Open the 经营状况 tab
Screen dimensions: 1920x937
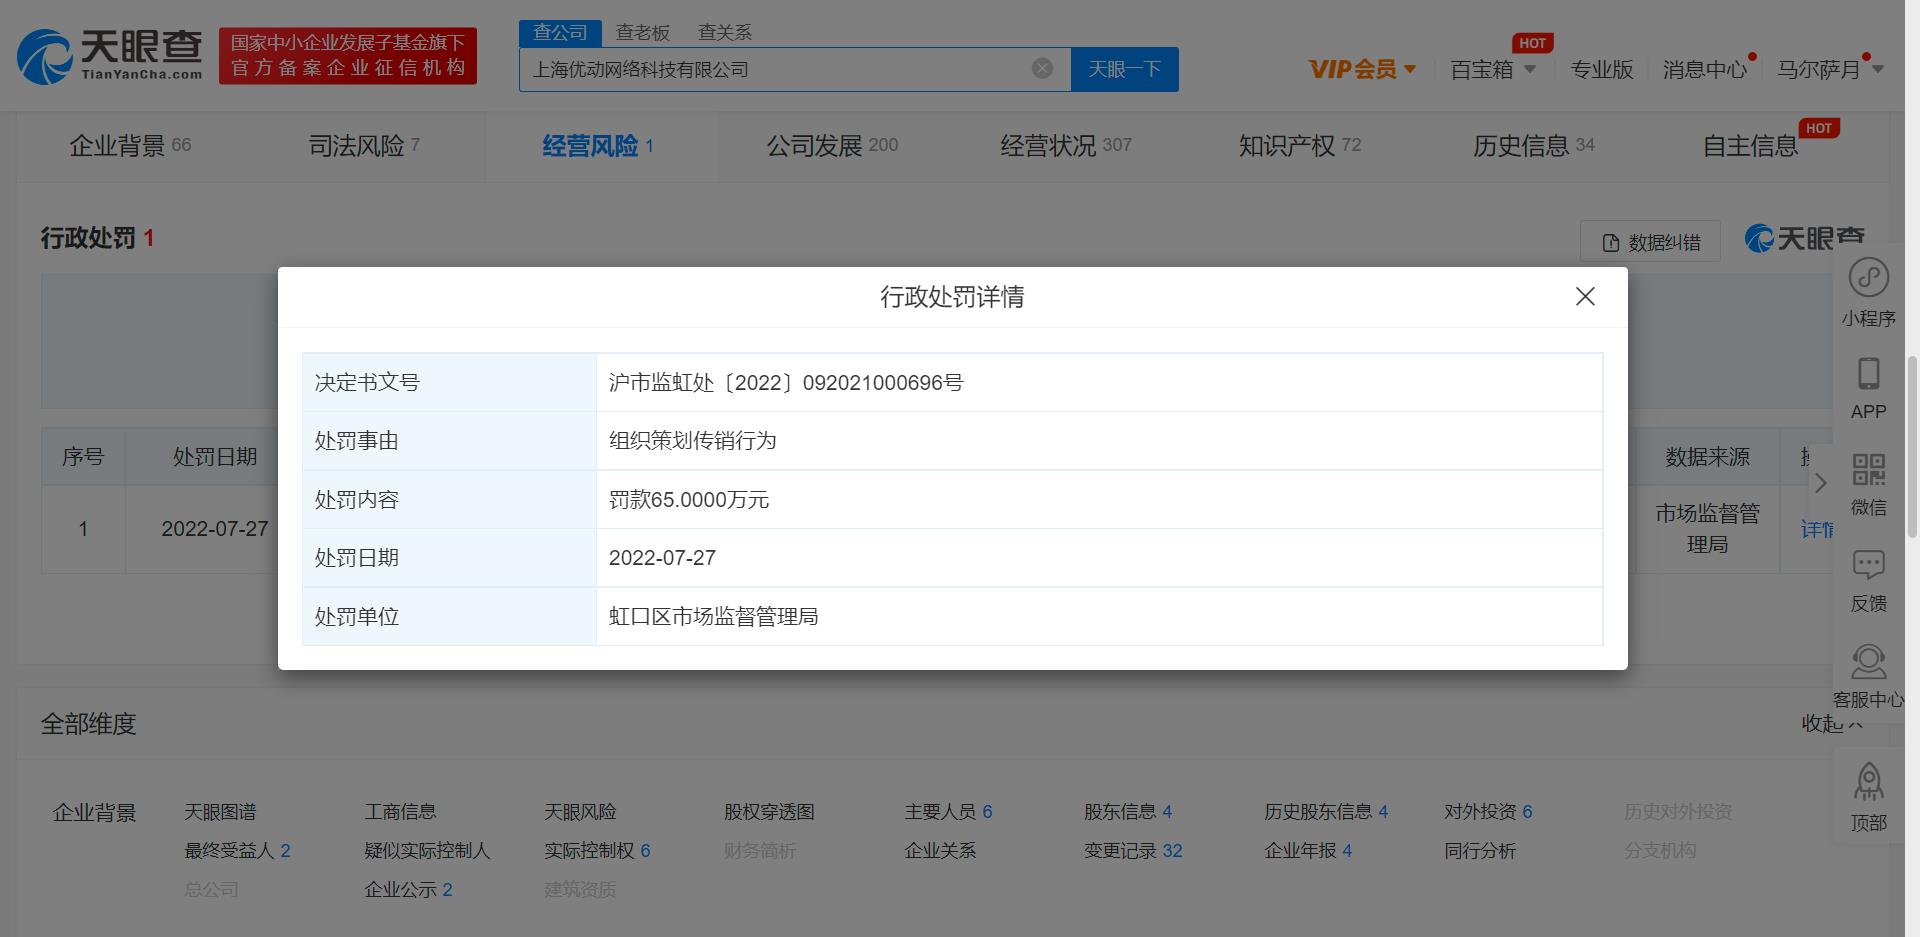(1066, 146)
